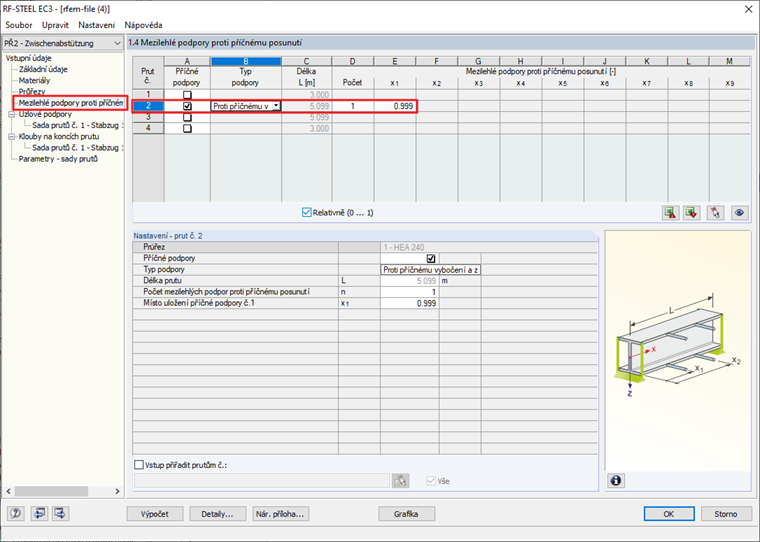Uncheck Příčné podpory checkbox for member 2
Screen dimensions: 760x542
tap(187, 106)
